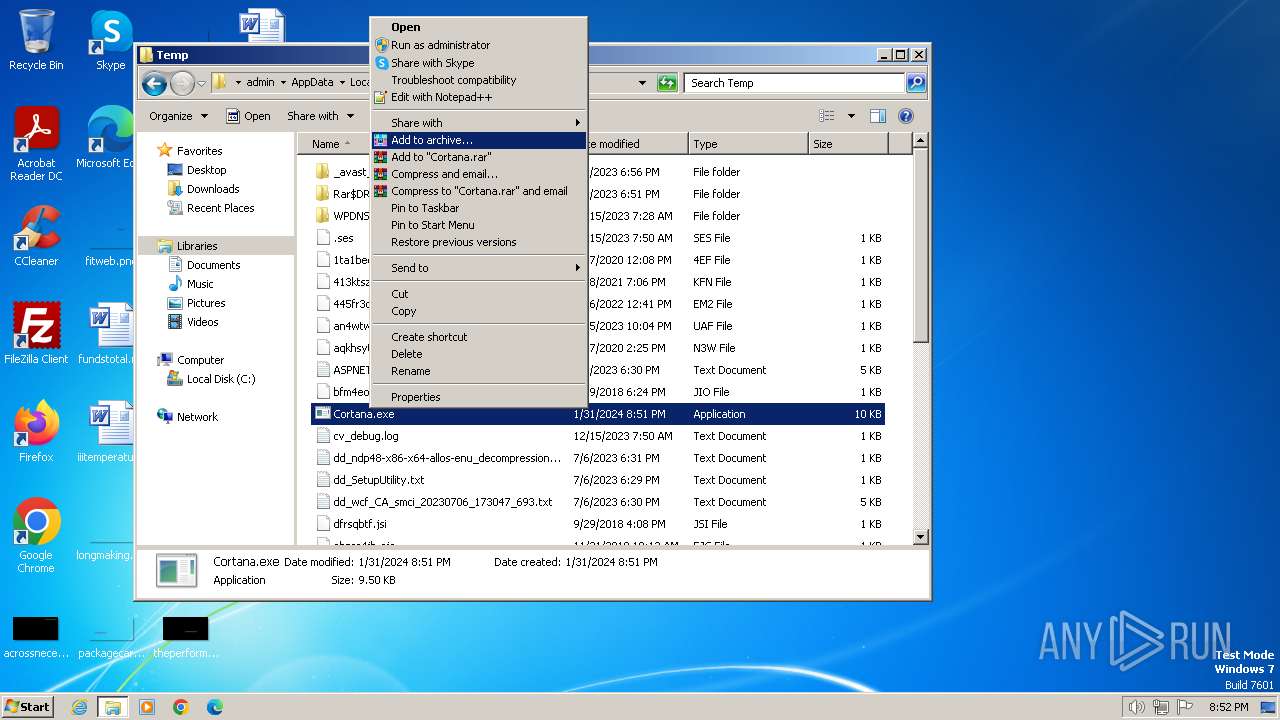Choose Edit with Notepad++
Image resolution: width=1280 pixels, height=720 pixels.
pos(479,97)
